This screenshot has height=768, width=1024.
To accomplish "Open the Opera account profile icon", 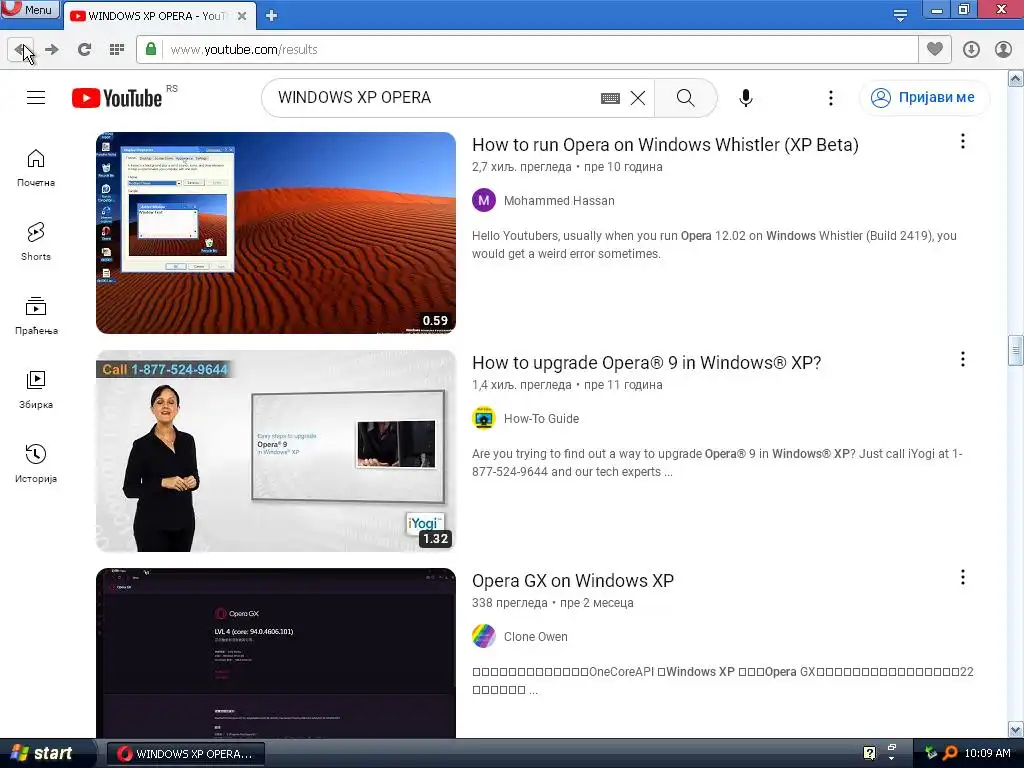I will click(x=1003, y=50).
